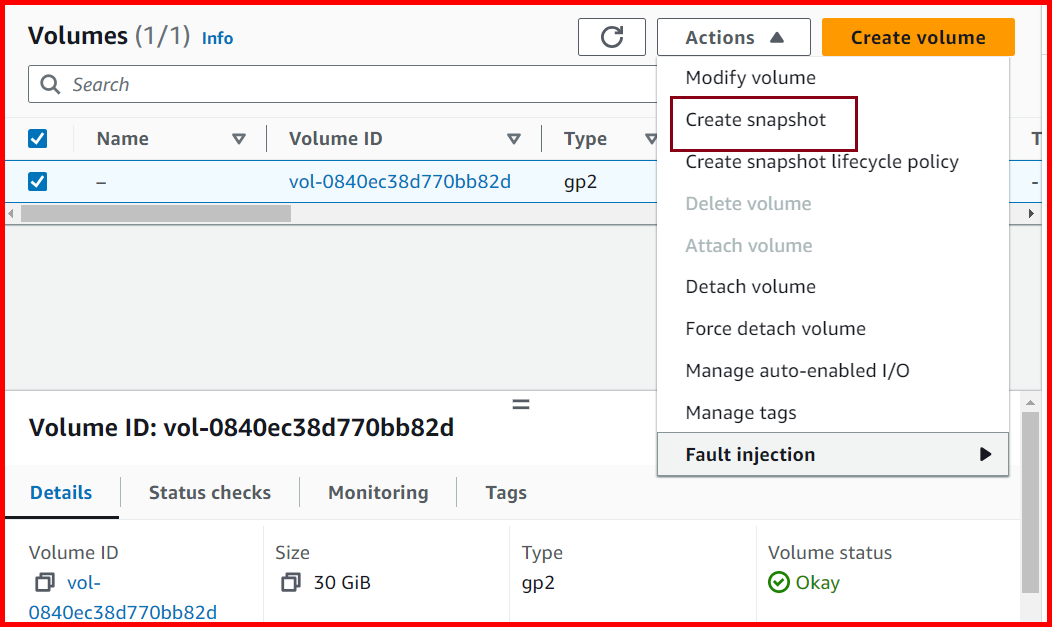Click the search magnifier icon
Image resolution: width=1052 pixels, height=627 pixels.
49,84
